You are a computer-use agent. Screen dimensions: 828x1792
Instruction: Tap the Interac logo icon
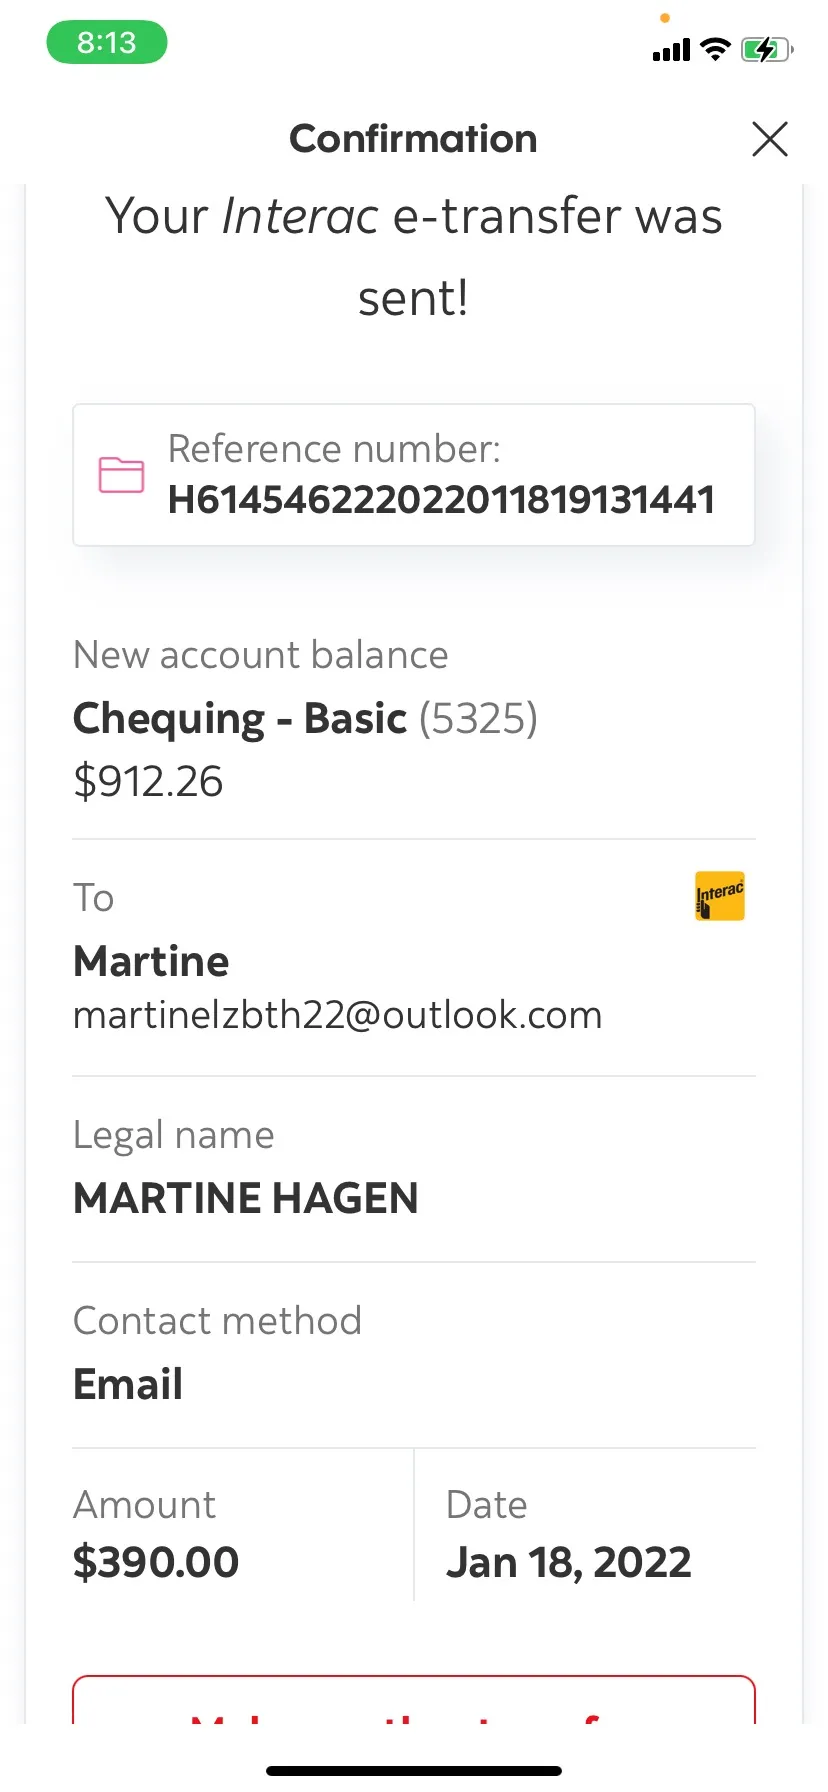(720, 895)
